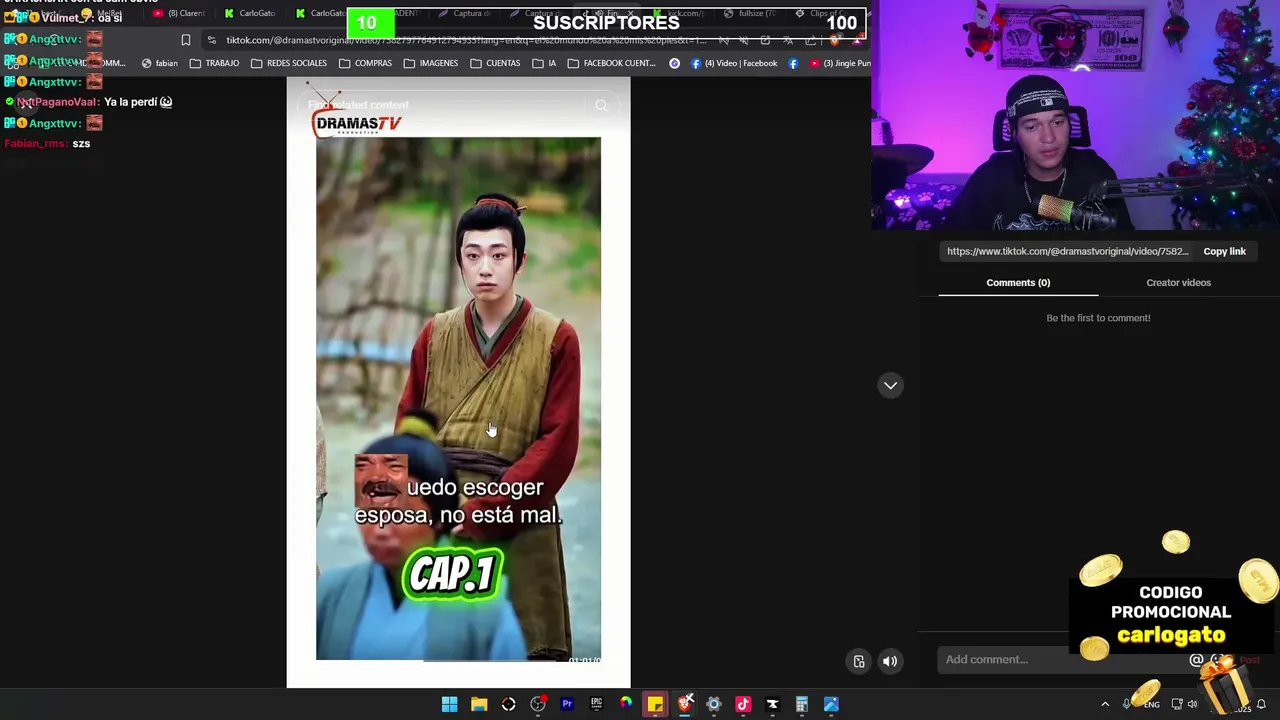
Task: Click the ENG language indicator
Action: tap(1152, 705)
